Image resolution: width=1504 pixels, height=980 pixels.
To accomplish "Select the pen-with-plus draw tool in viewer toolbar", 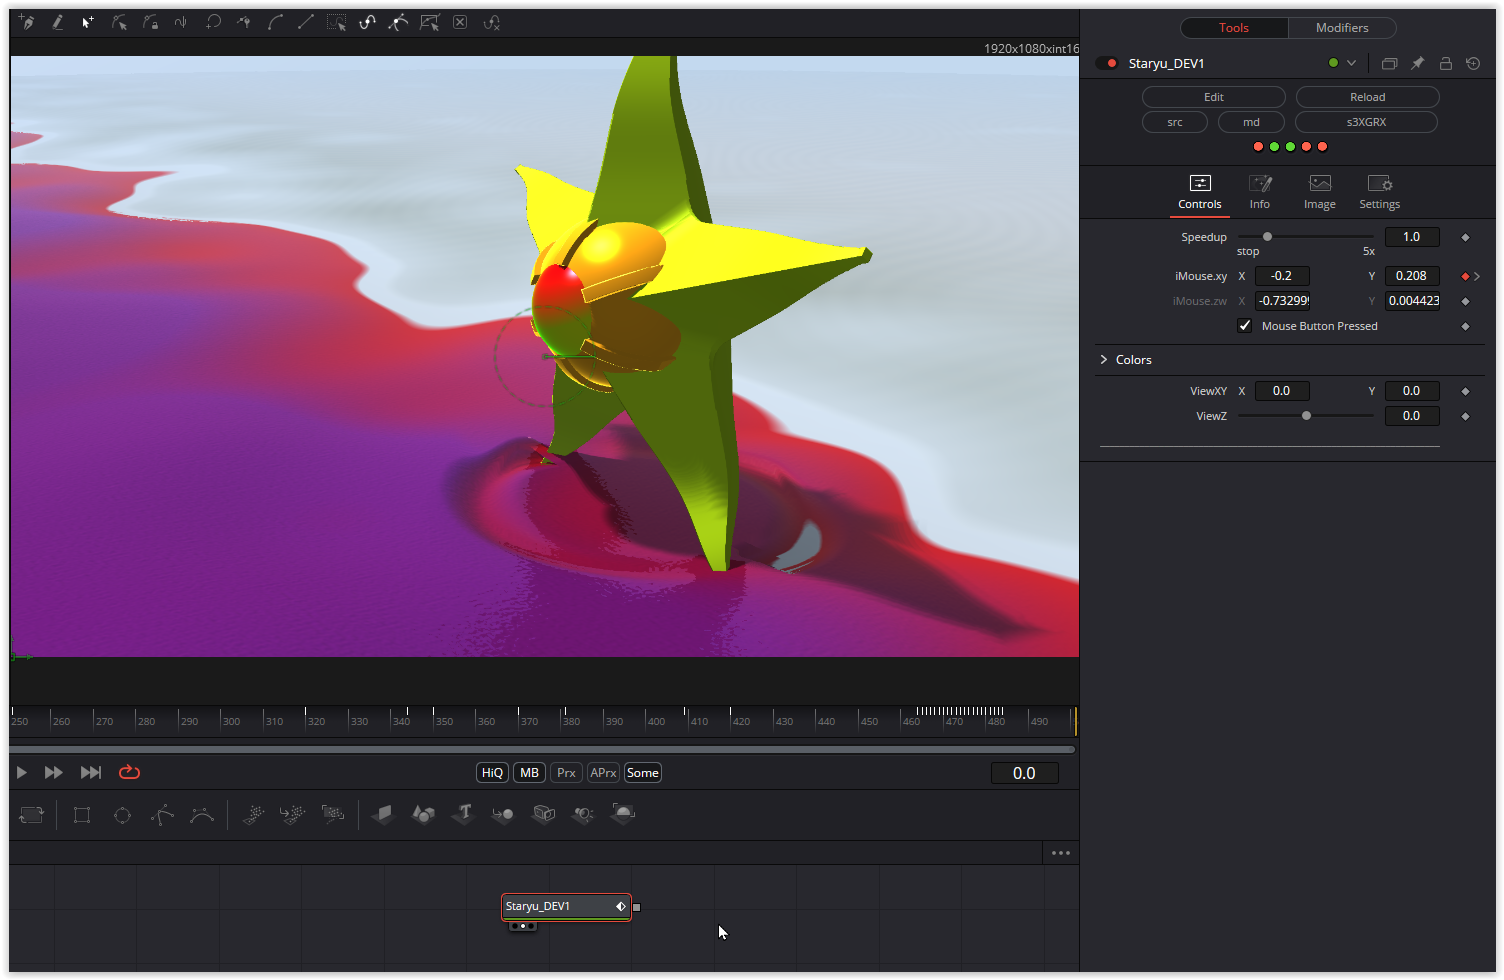I will point(26,22).
